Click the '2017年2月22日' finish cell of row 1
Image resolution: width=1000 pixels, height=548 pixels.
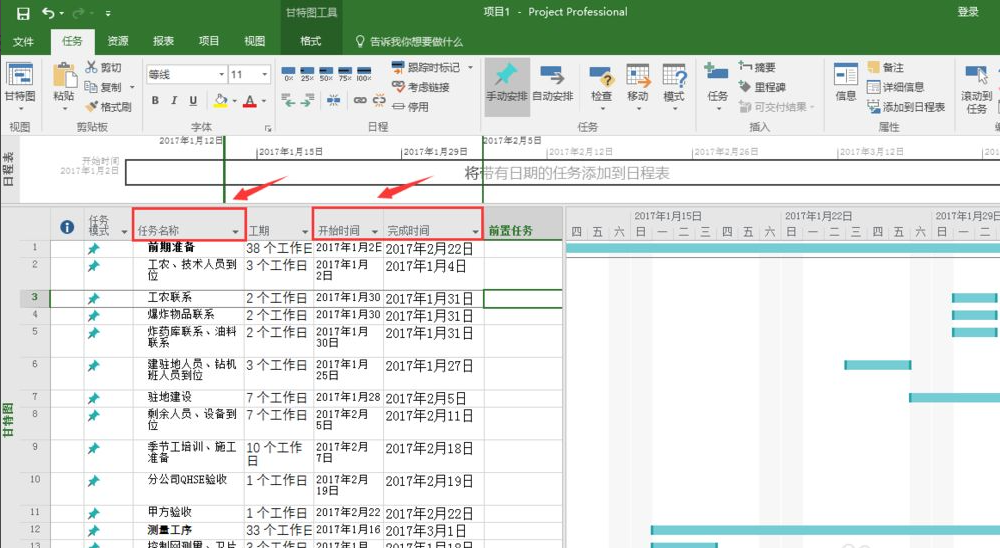[x=434, y=249]
